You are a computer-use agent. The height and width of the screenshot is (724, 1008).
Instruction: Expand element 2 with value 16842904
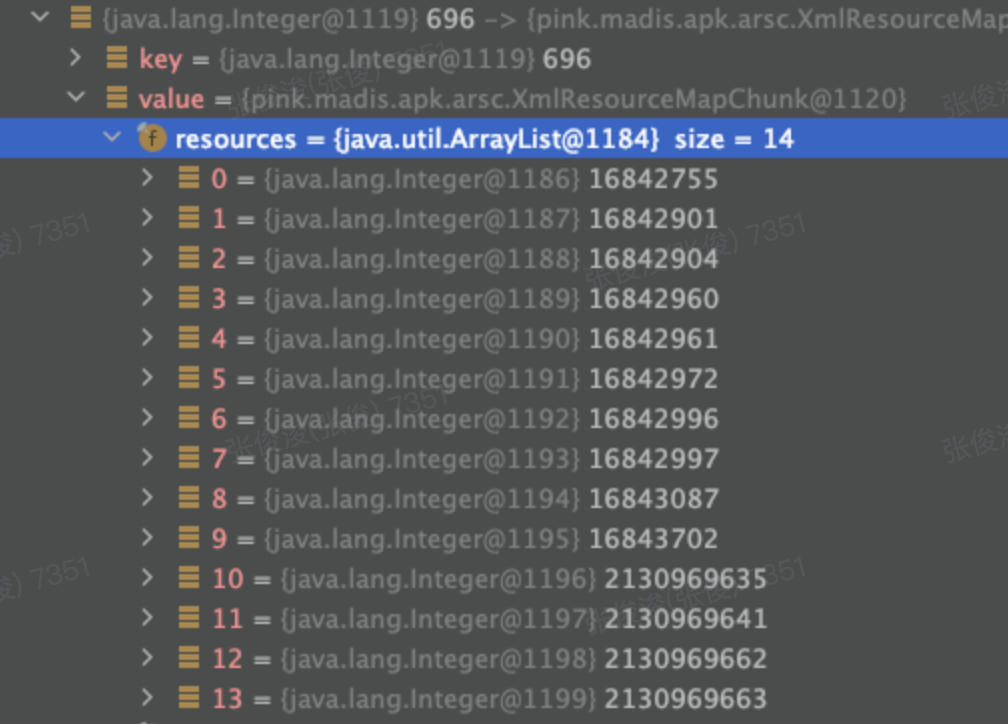(147, 258)
